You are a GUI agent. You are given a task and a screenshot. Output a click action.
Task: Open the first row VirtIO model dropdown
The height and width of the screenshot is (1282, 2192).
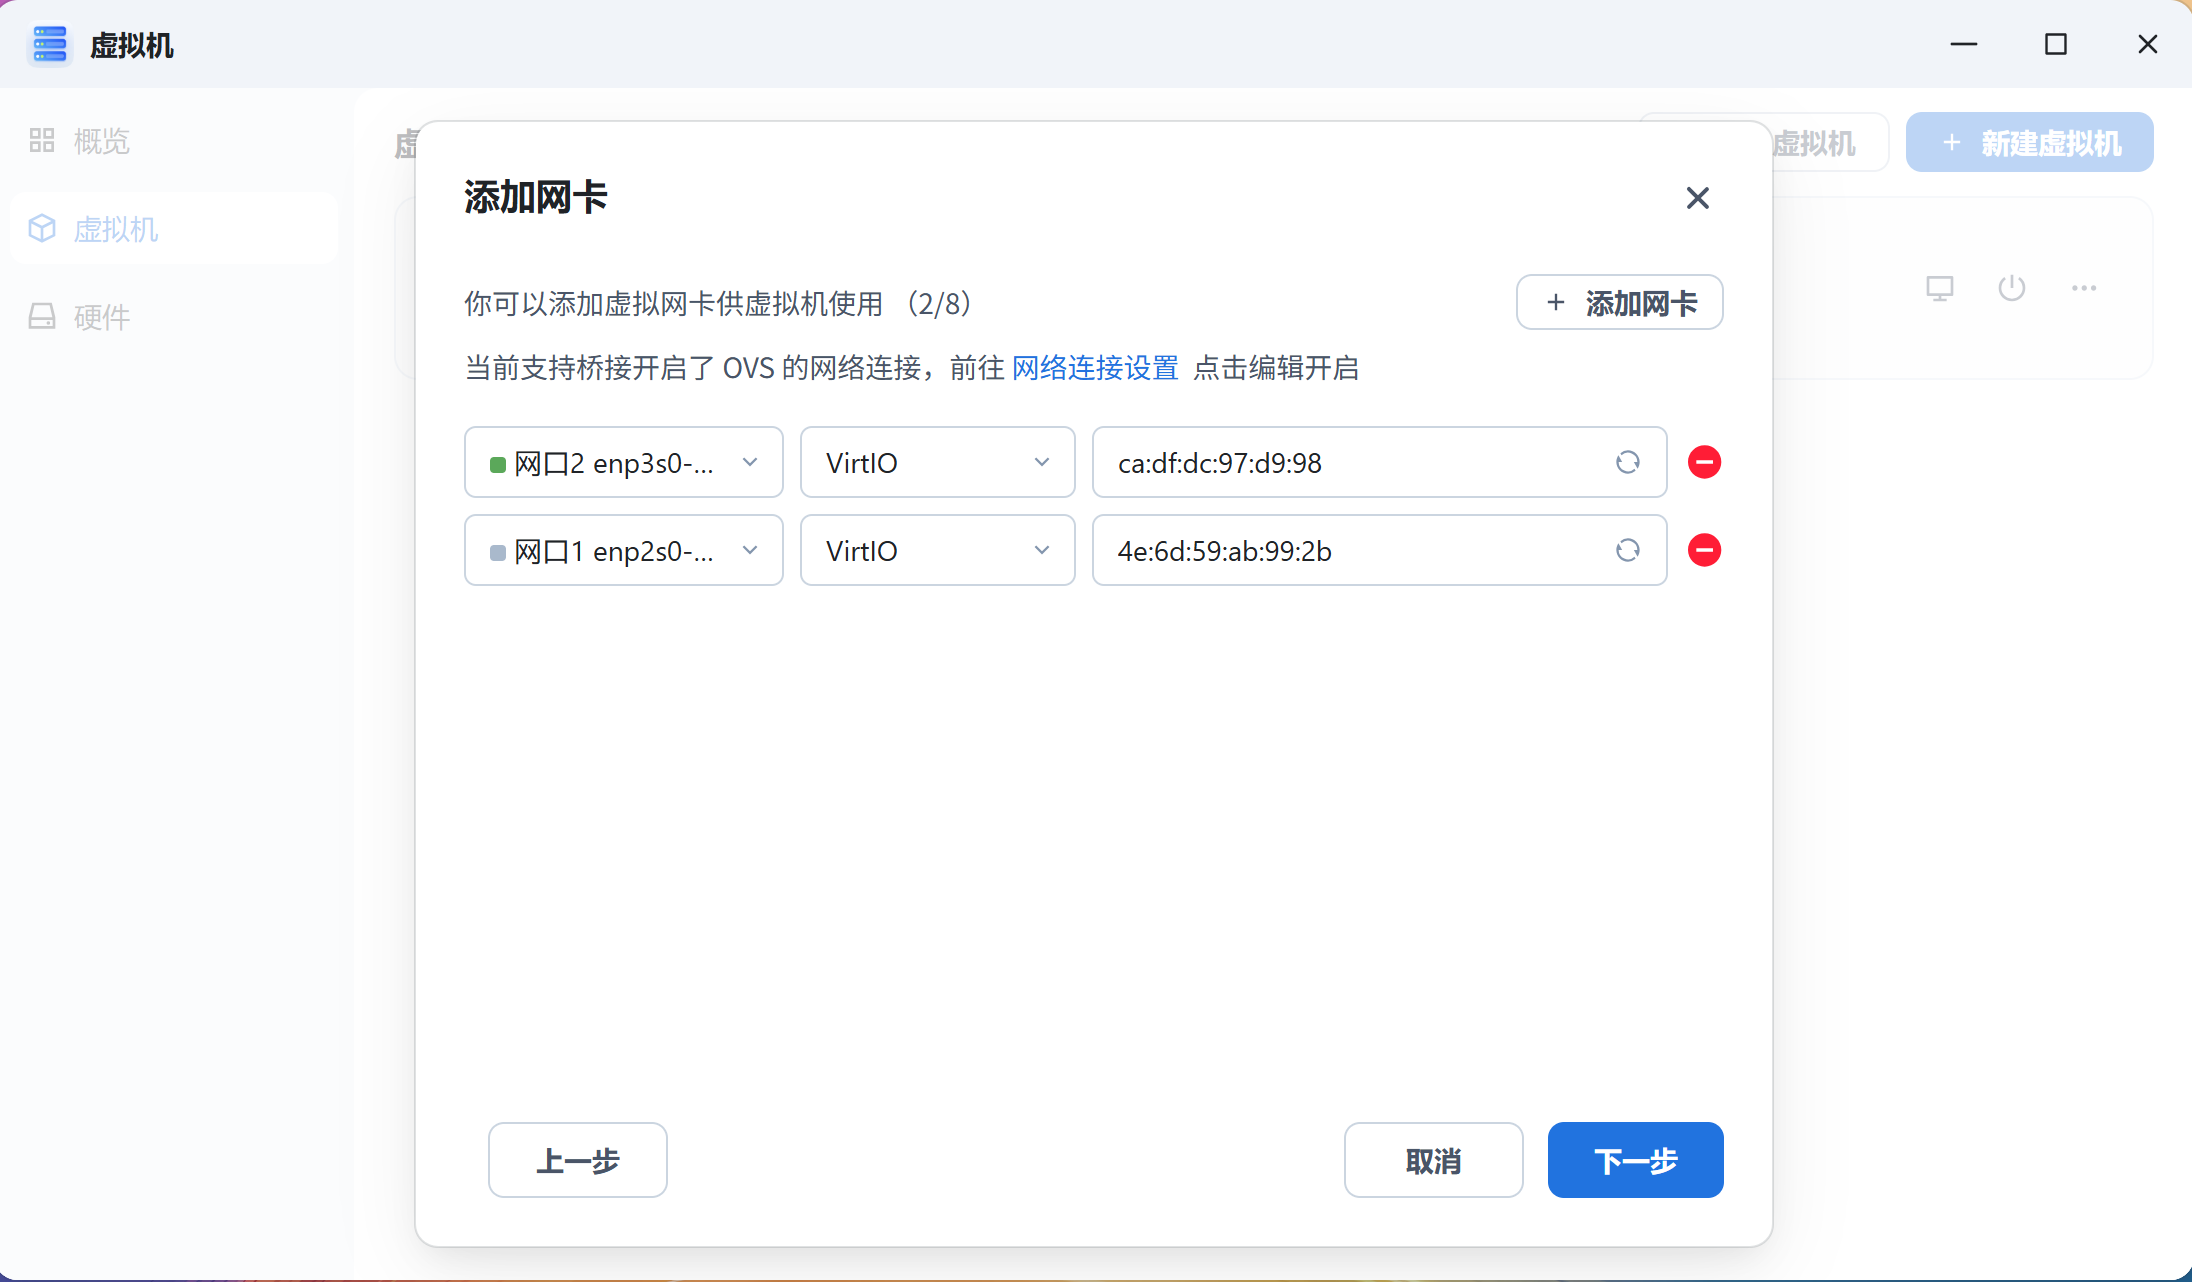click(x=937, y=462)
